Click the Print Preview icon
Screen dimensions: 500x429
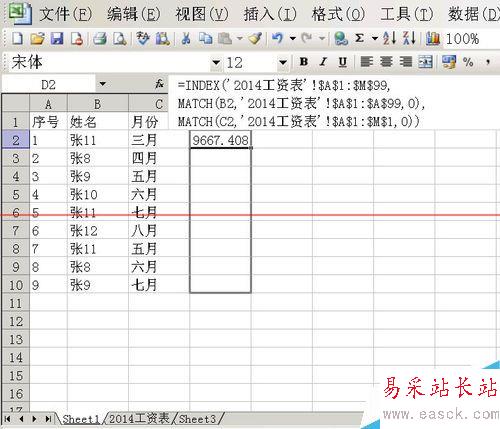point(120,39)
